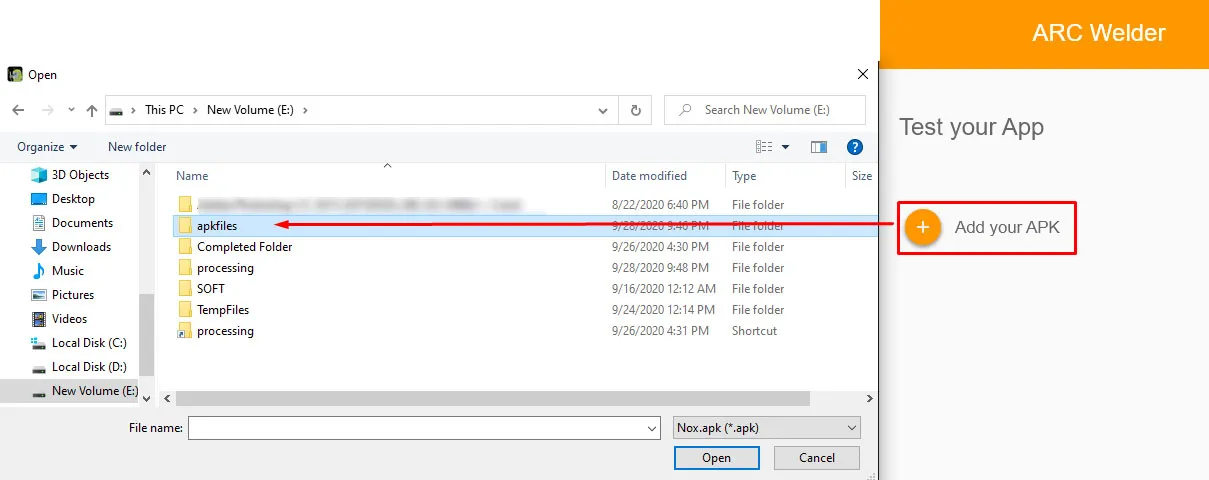Go forward with the navigation arrow

[47, 110]
